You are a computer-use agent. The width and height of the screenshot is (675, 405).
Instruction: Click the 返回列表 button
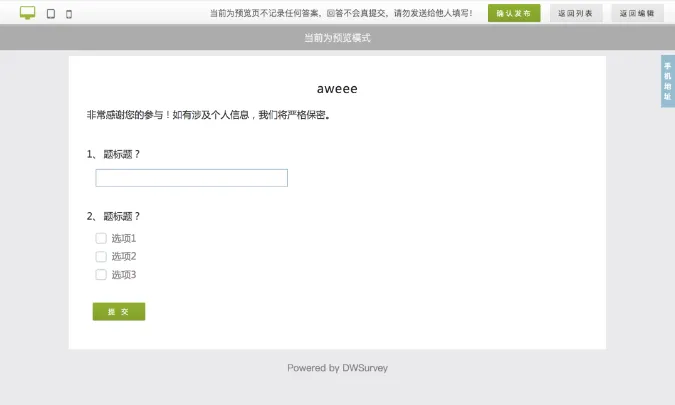point(576,13)
